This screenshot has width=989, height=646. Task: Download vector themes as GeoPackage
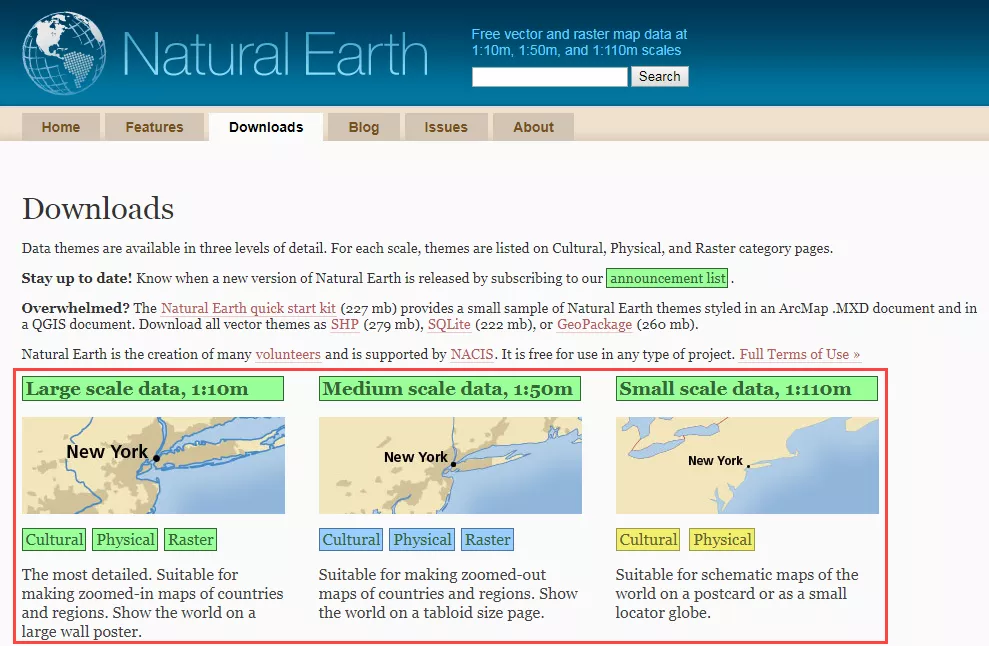tap(594, 324)
